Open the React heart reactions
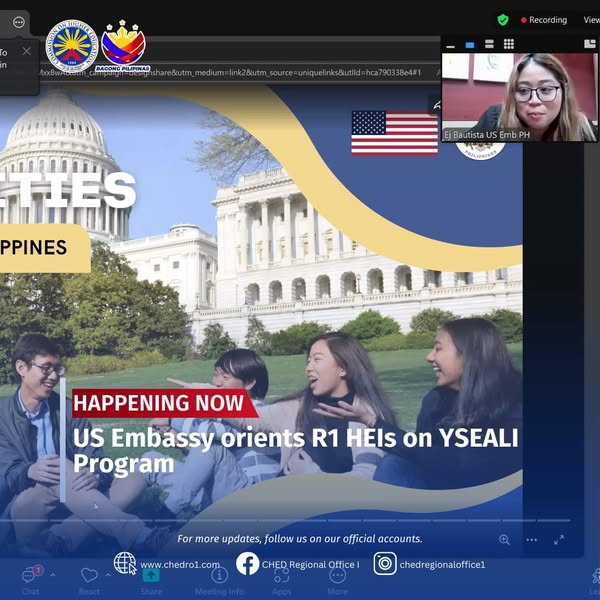 click(89, 579)
